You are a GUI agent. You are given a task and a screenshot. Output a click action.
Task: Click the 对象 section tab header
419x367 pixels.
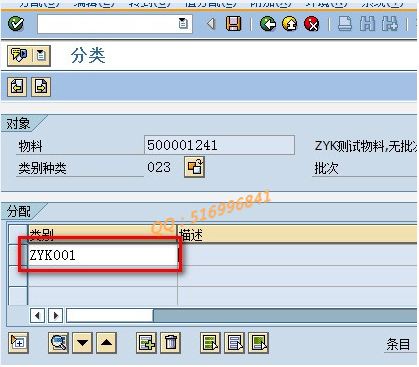click(19, 124)
